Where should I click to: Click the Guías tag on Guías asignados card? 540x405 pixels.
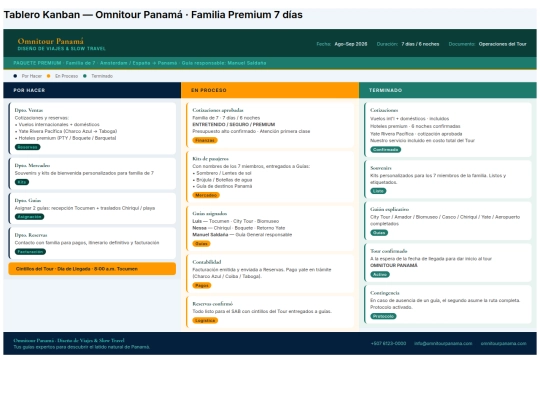tap(201, 243)
